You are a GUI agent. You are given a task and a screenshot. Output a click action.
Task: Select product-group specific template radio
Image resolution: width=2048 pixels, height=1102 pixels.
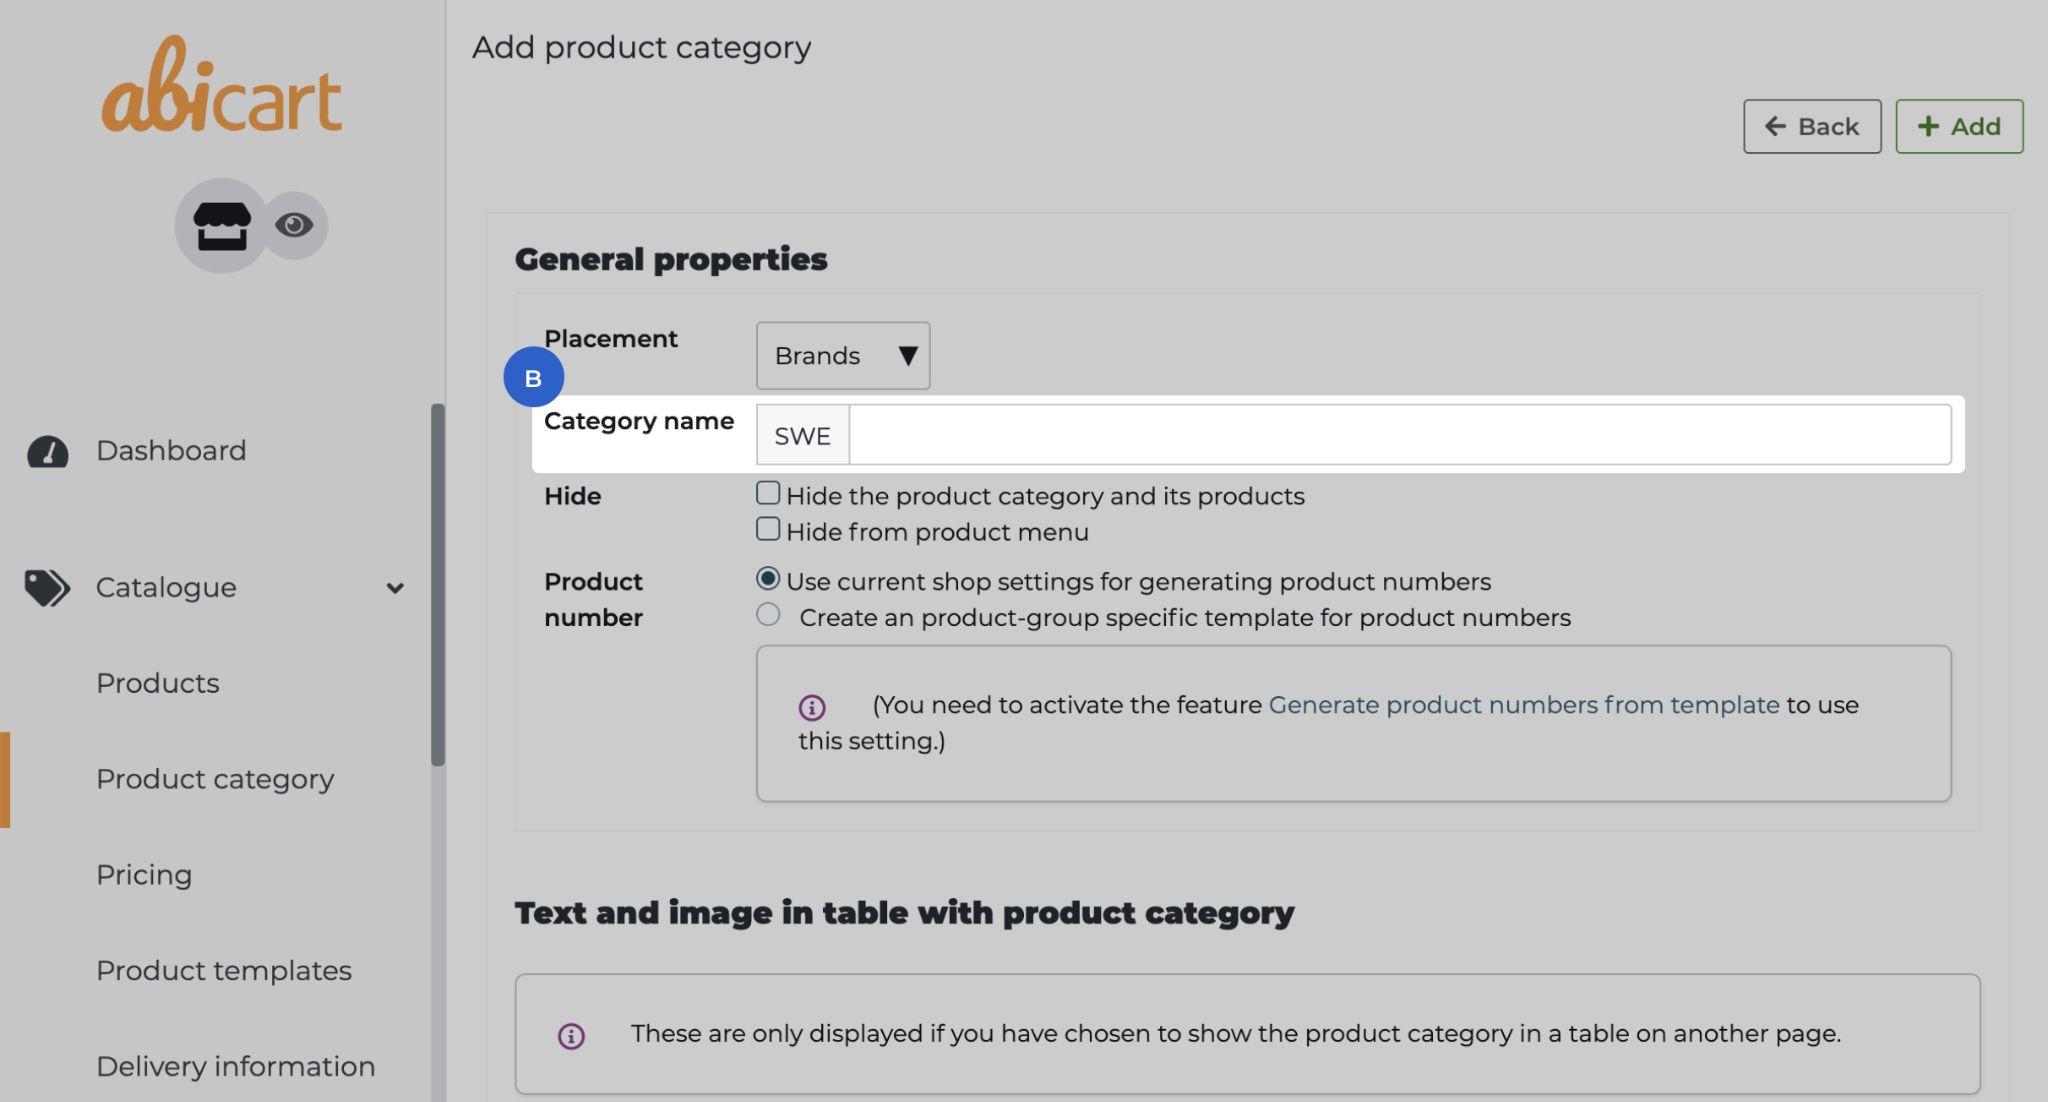[x=768, y=615]
